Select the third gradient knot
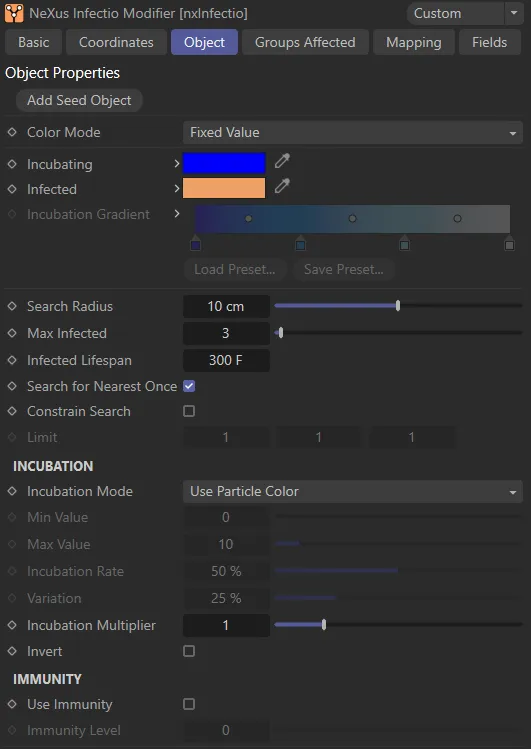Viewport: 531px width, 749px height. pos(404,244)
